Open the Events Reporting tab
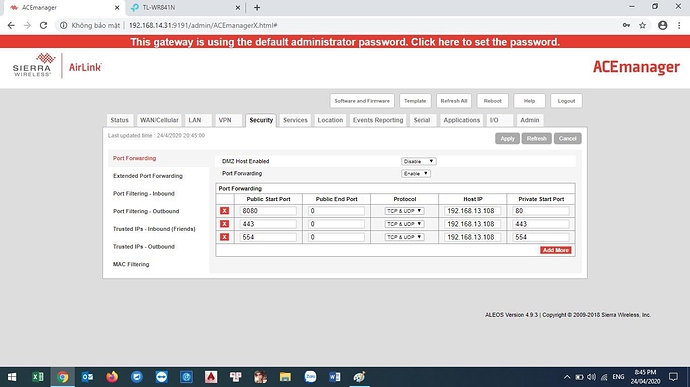This screenshot has height=387, width=690. click(378, 120)
